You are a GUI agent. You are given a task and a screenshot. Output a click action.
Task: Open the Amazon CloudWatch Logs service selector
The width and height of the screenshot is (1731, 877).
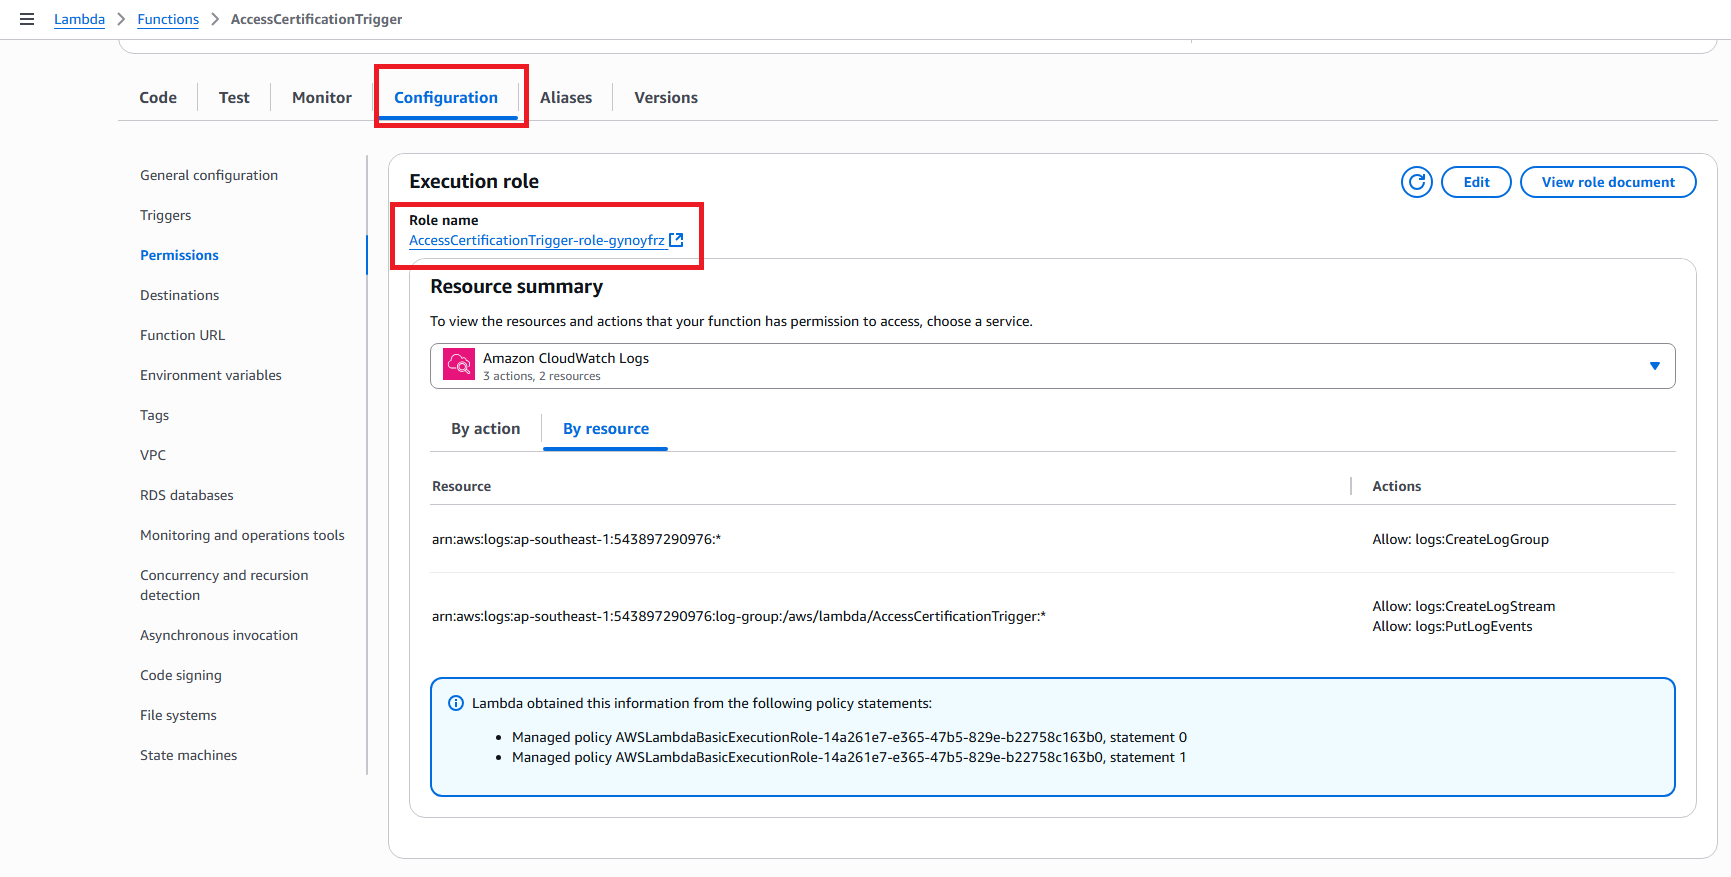point(1052,366)
